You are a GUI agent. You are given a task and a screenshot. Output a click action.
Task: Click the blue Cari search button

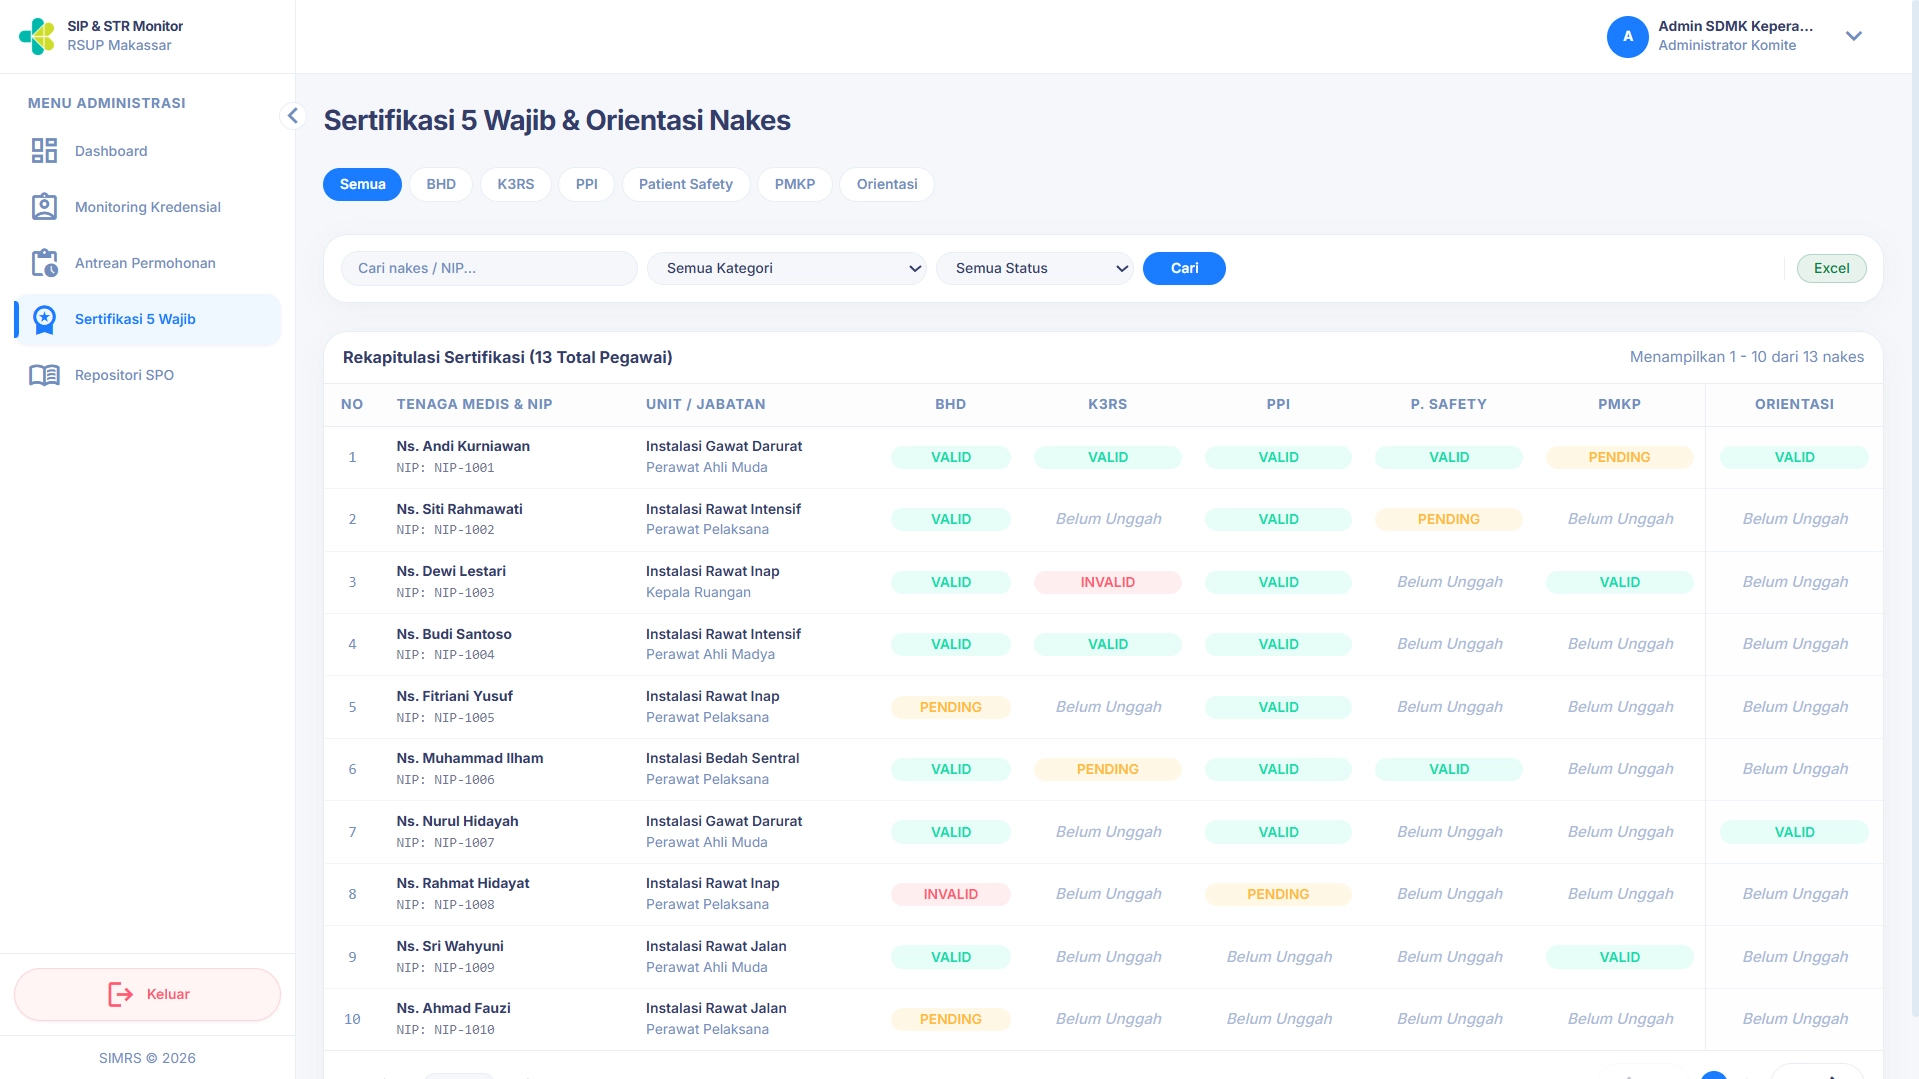pos(1184,268)
